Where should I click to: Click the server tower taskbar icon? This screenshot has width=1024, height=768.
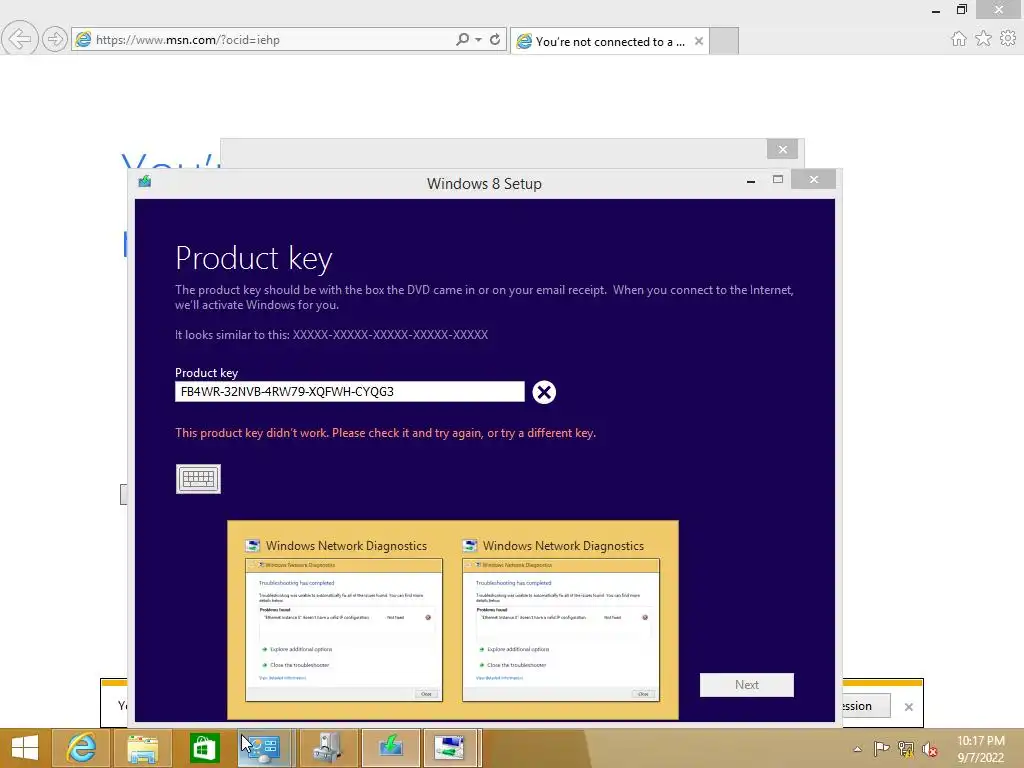[x=328, y=748]
